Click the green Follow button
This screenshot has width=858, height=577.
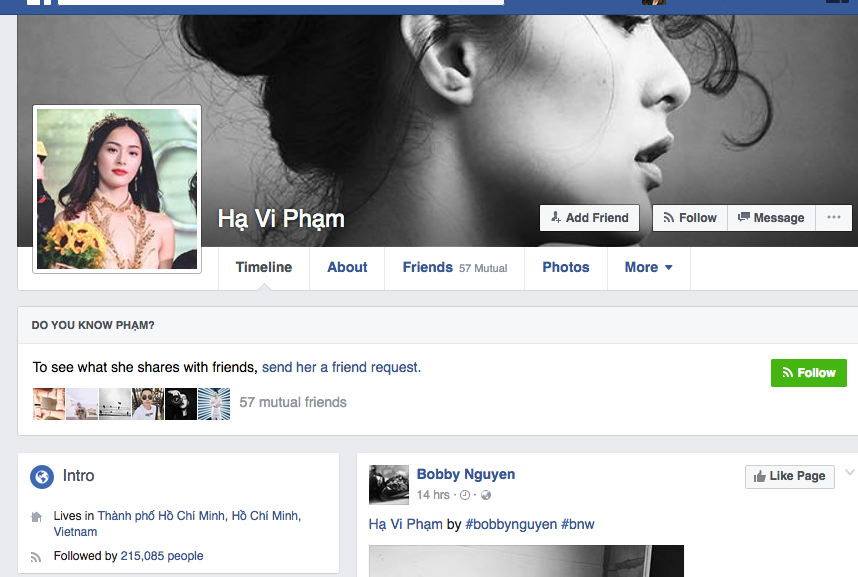(x=808, y=373)
